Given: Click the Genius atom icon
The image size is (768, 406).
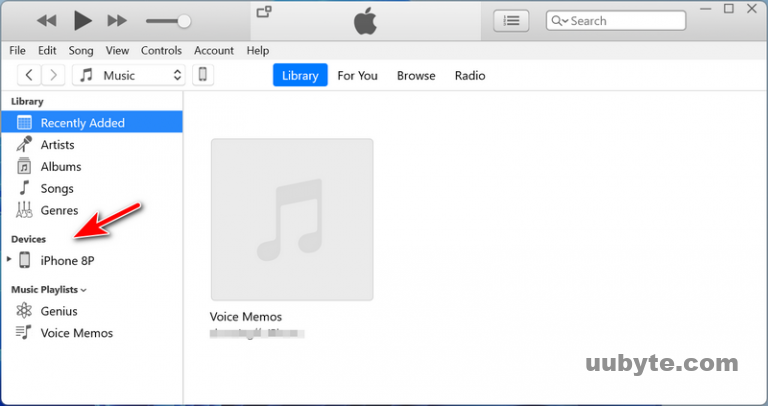Looking at the screenshot, I should (x=24, y=310).
